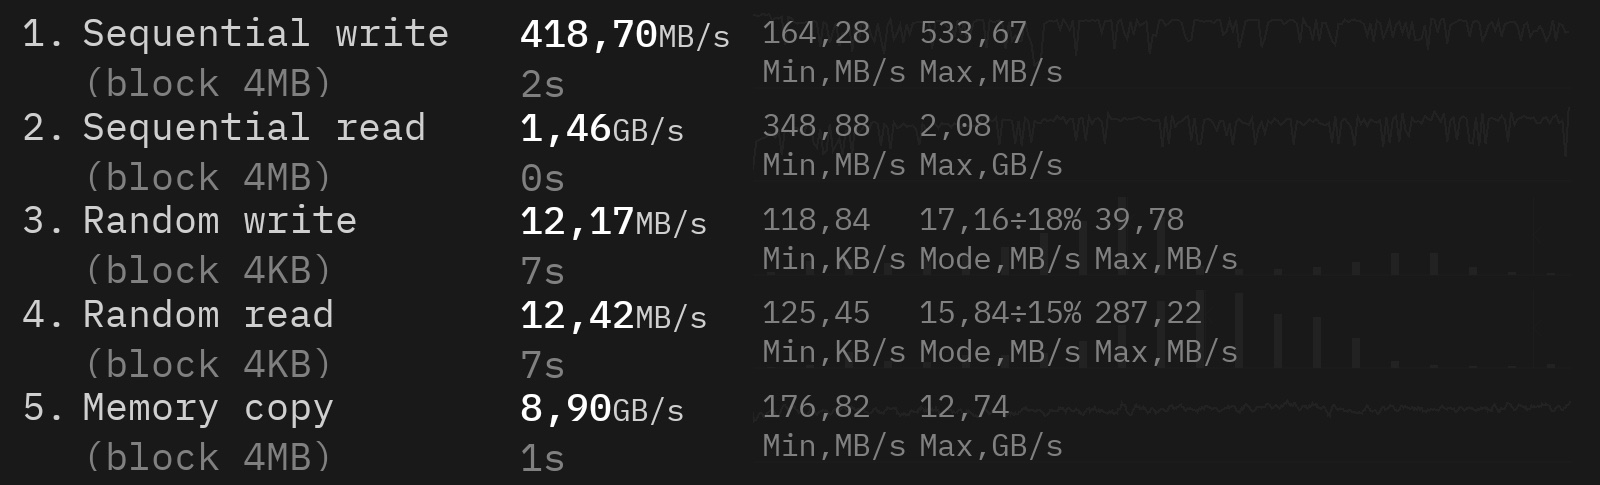Select the 39,78 max MB/s value
Screen dimensions: 1600x485
pos(1139,220)
